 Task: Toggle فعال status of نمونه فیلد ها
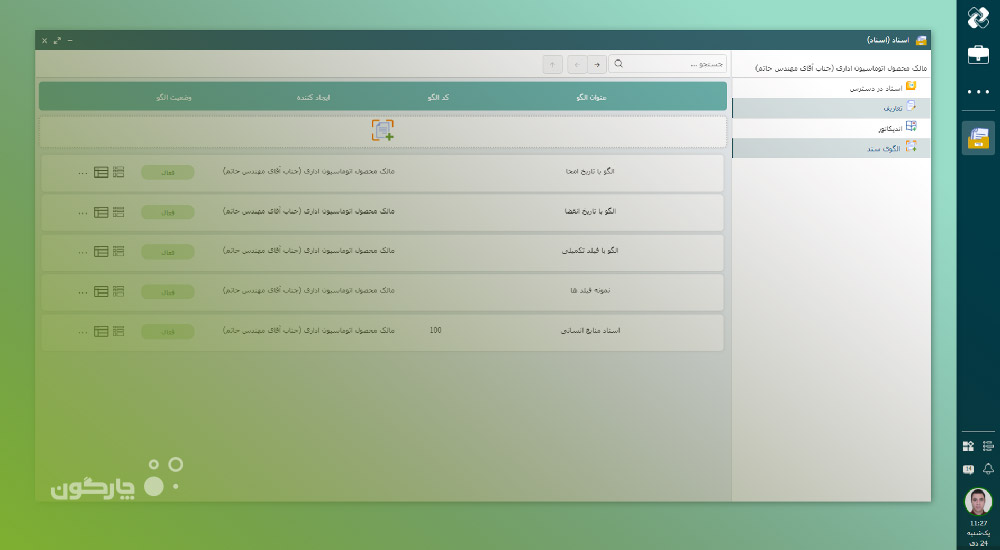[168, 292]
